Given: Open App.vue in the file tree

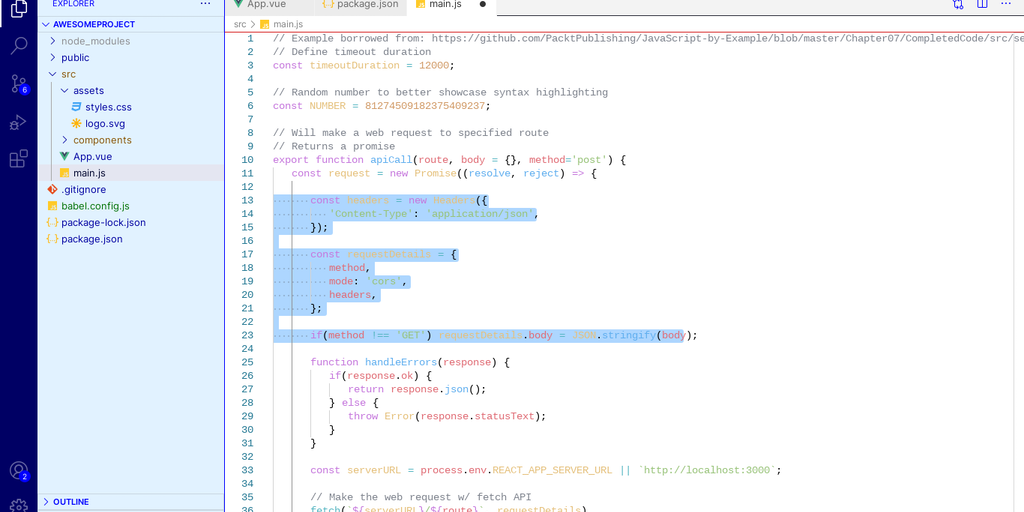Looking at the screenshot, I should click(x=93, y=157).
